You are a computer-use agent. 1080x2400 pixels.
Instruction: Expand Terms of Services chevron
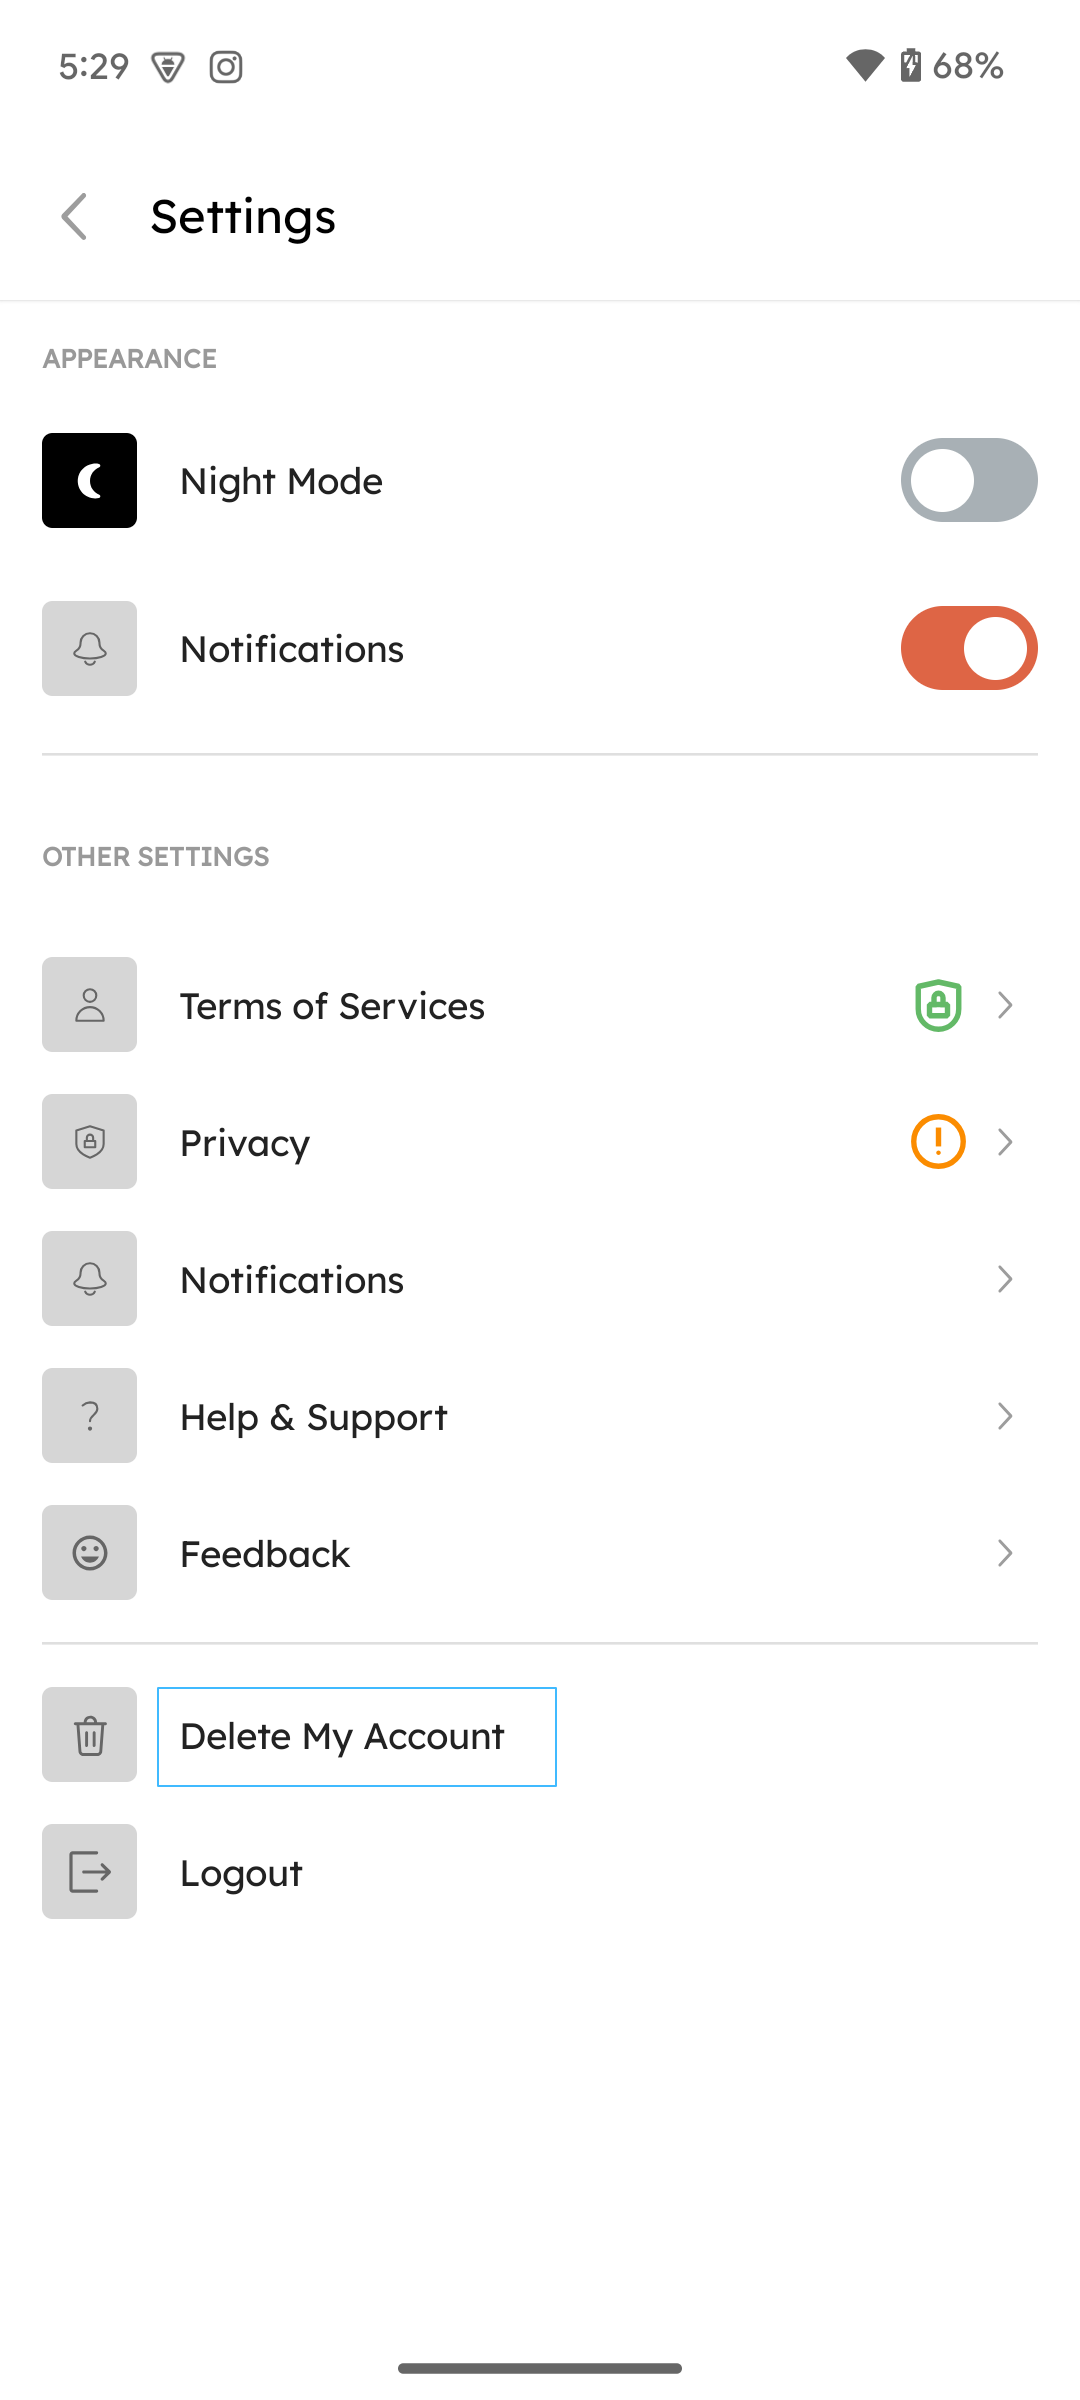click(1005, 1005)
